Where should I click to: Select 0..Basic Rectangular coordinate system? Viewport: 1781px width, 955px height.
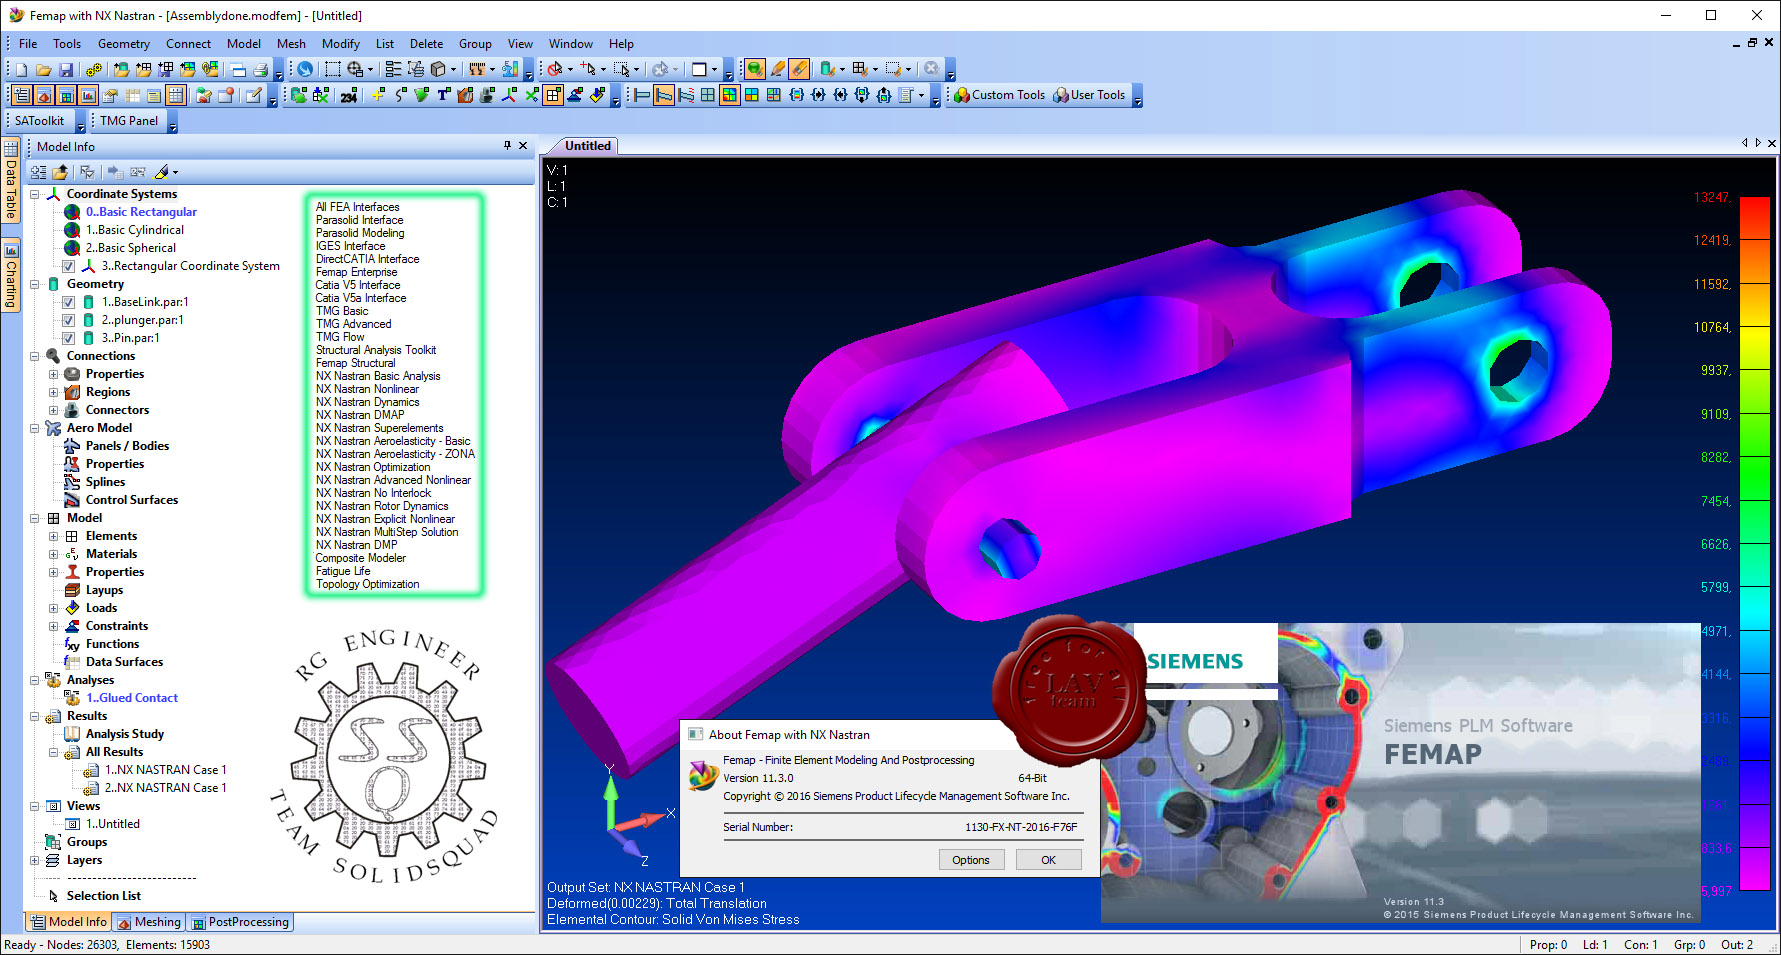coord(141,212)
